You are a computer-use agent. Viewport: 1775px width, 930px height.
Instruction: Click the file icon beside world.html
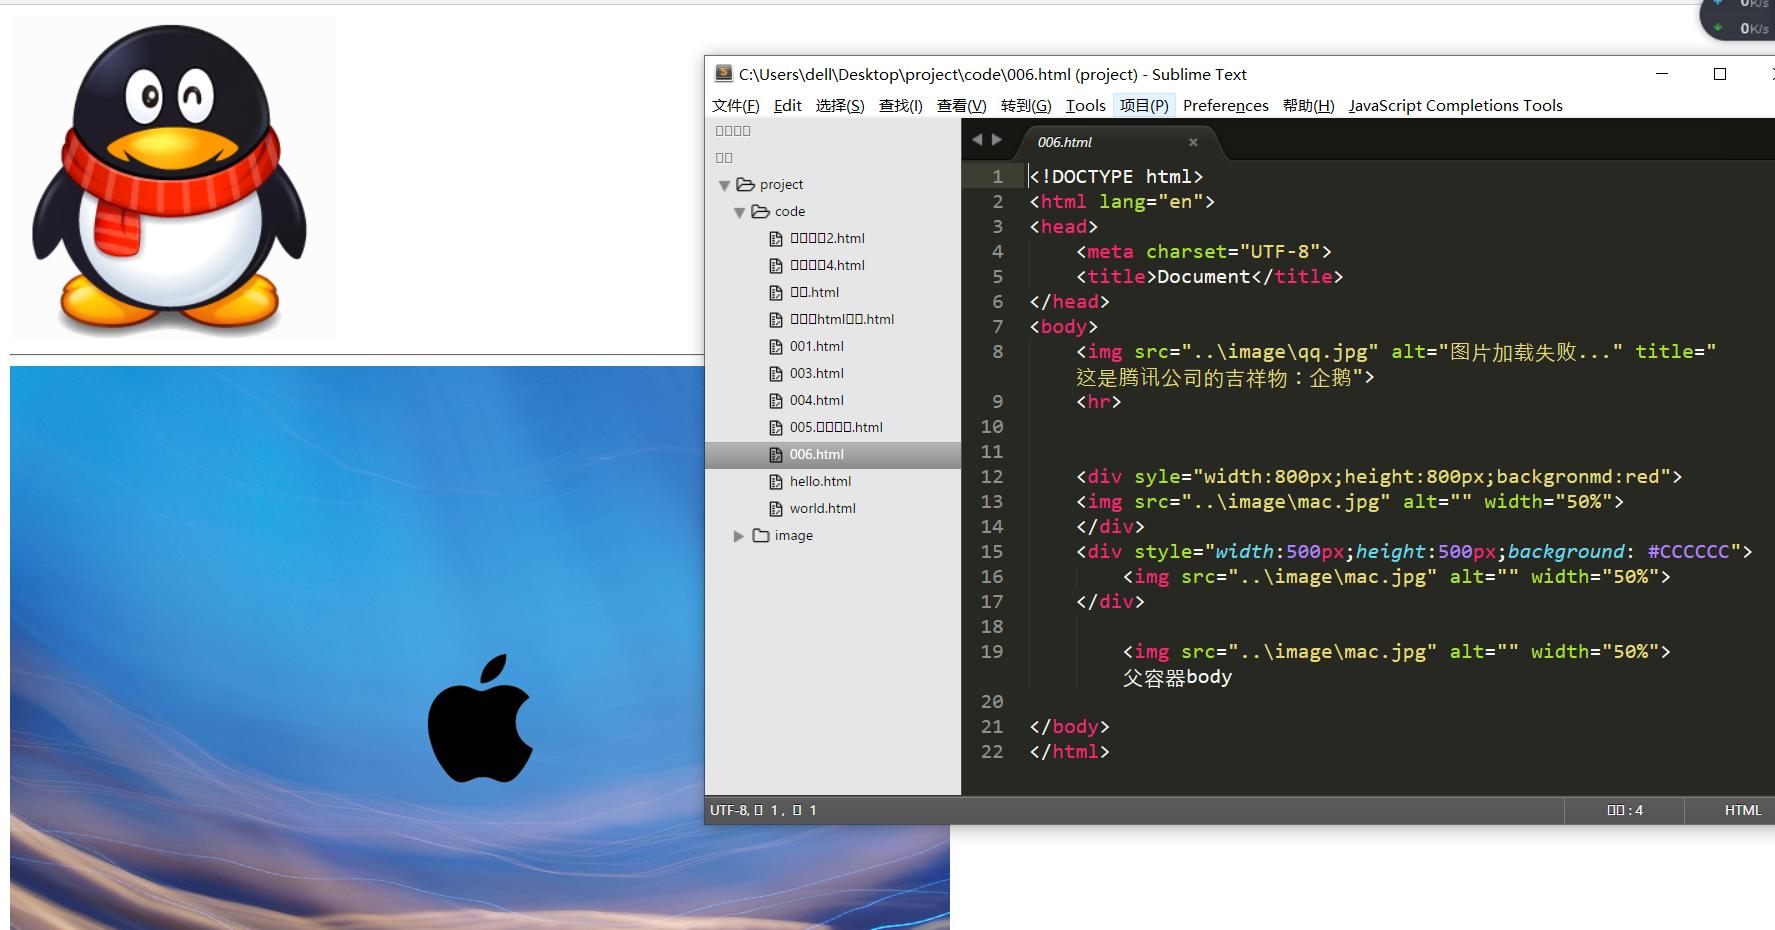(x=775, y=508)
